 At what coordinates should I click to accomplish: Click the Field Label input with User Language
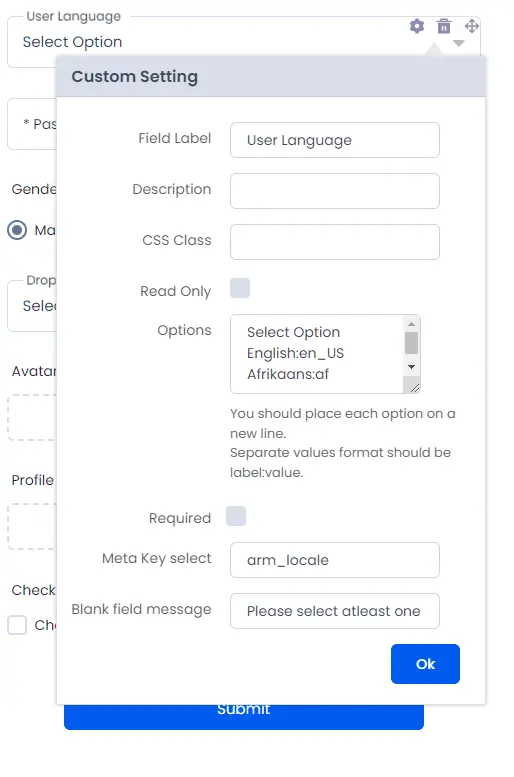coord(335,140)
